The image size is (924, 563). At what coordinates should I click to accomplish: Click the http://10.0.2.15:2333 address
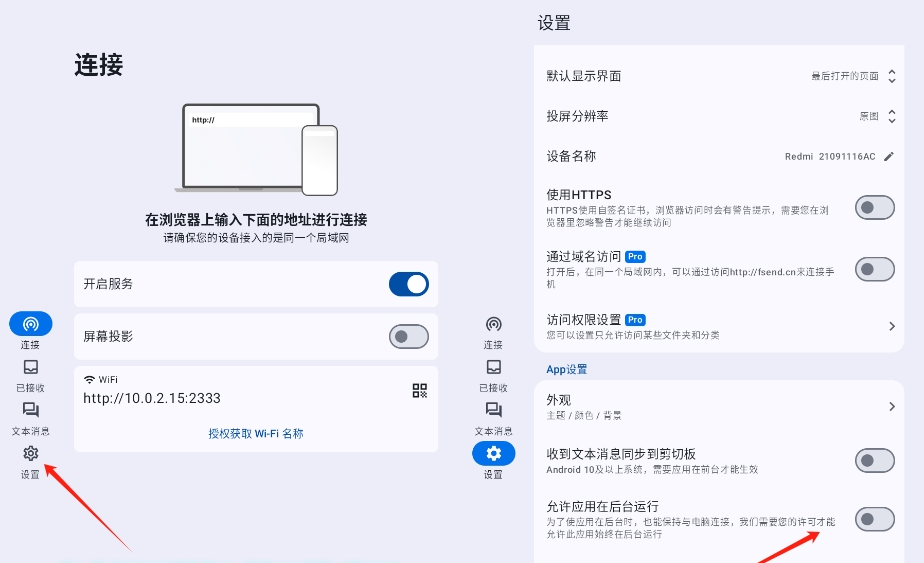[152, 398]
